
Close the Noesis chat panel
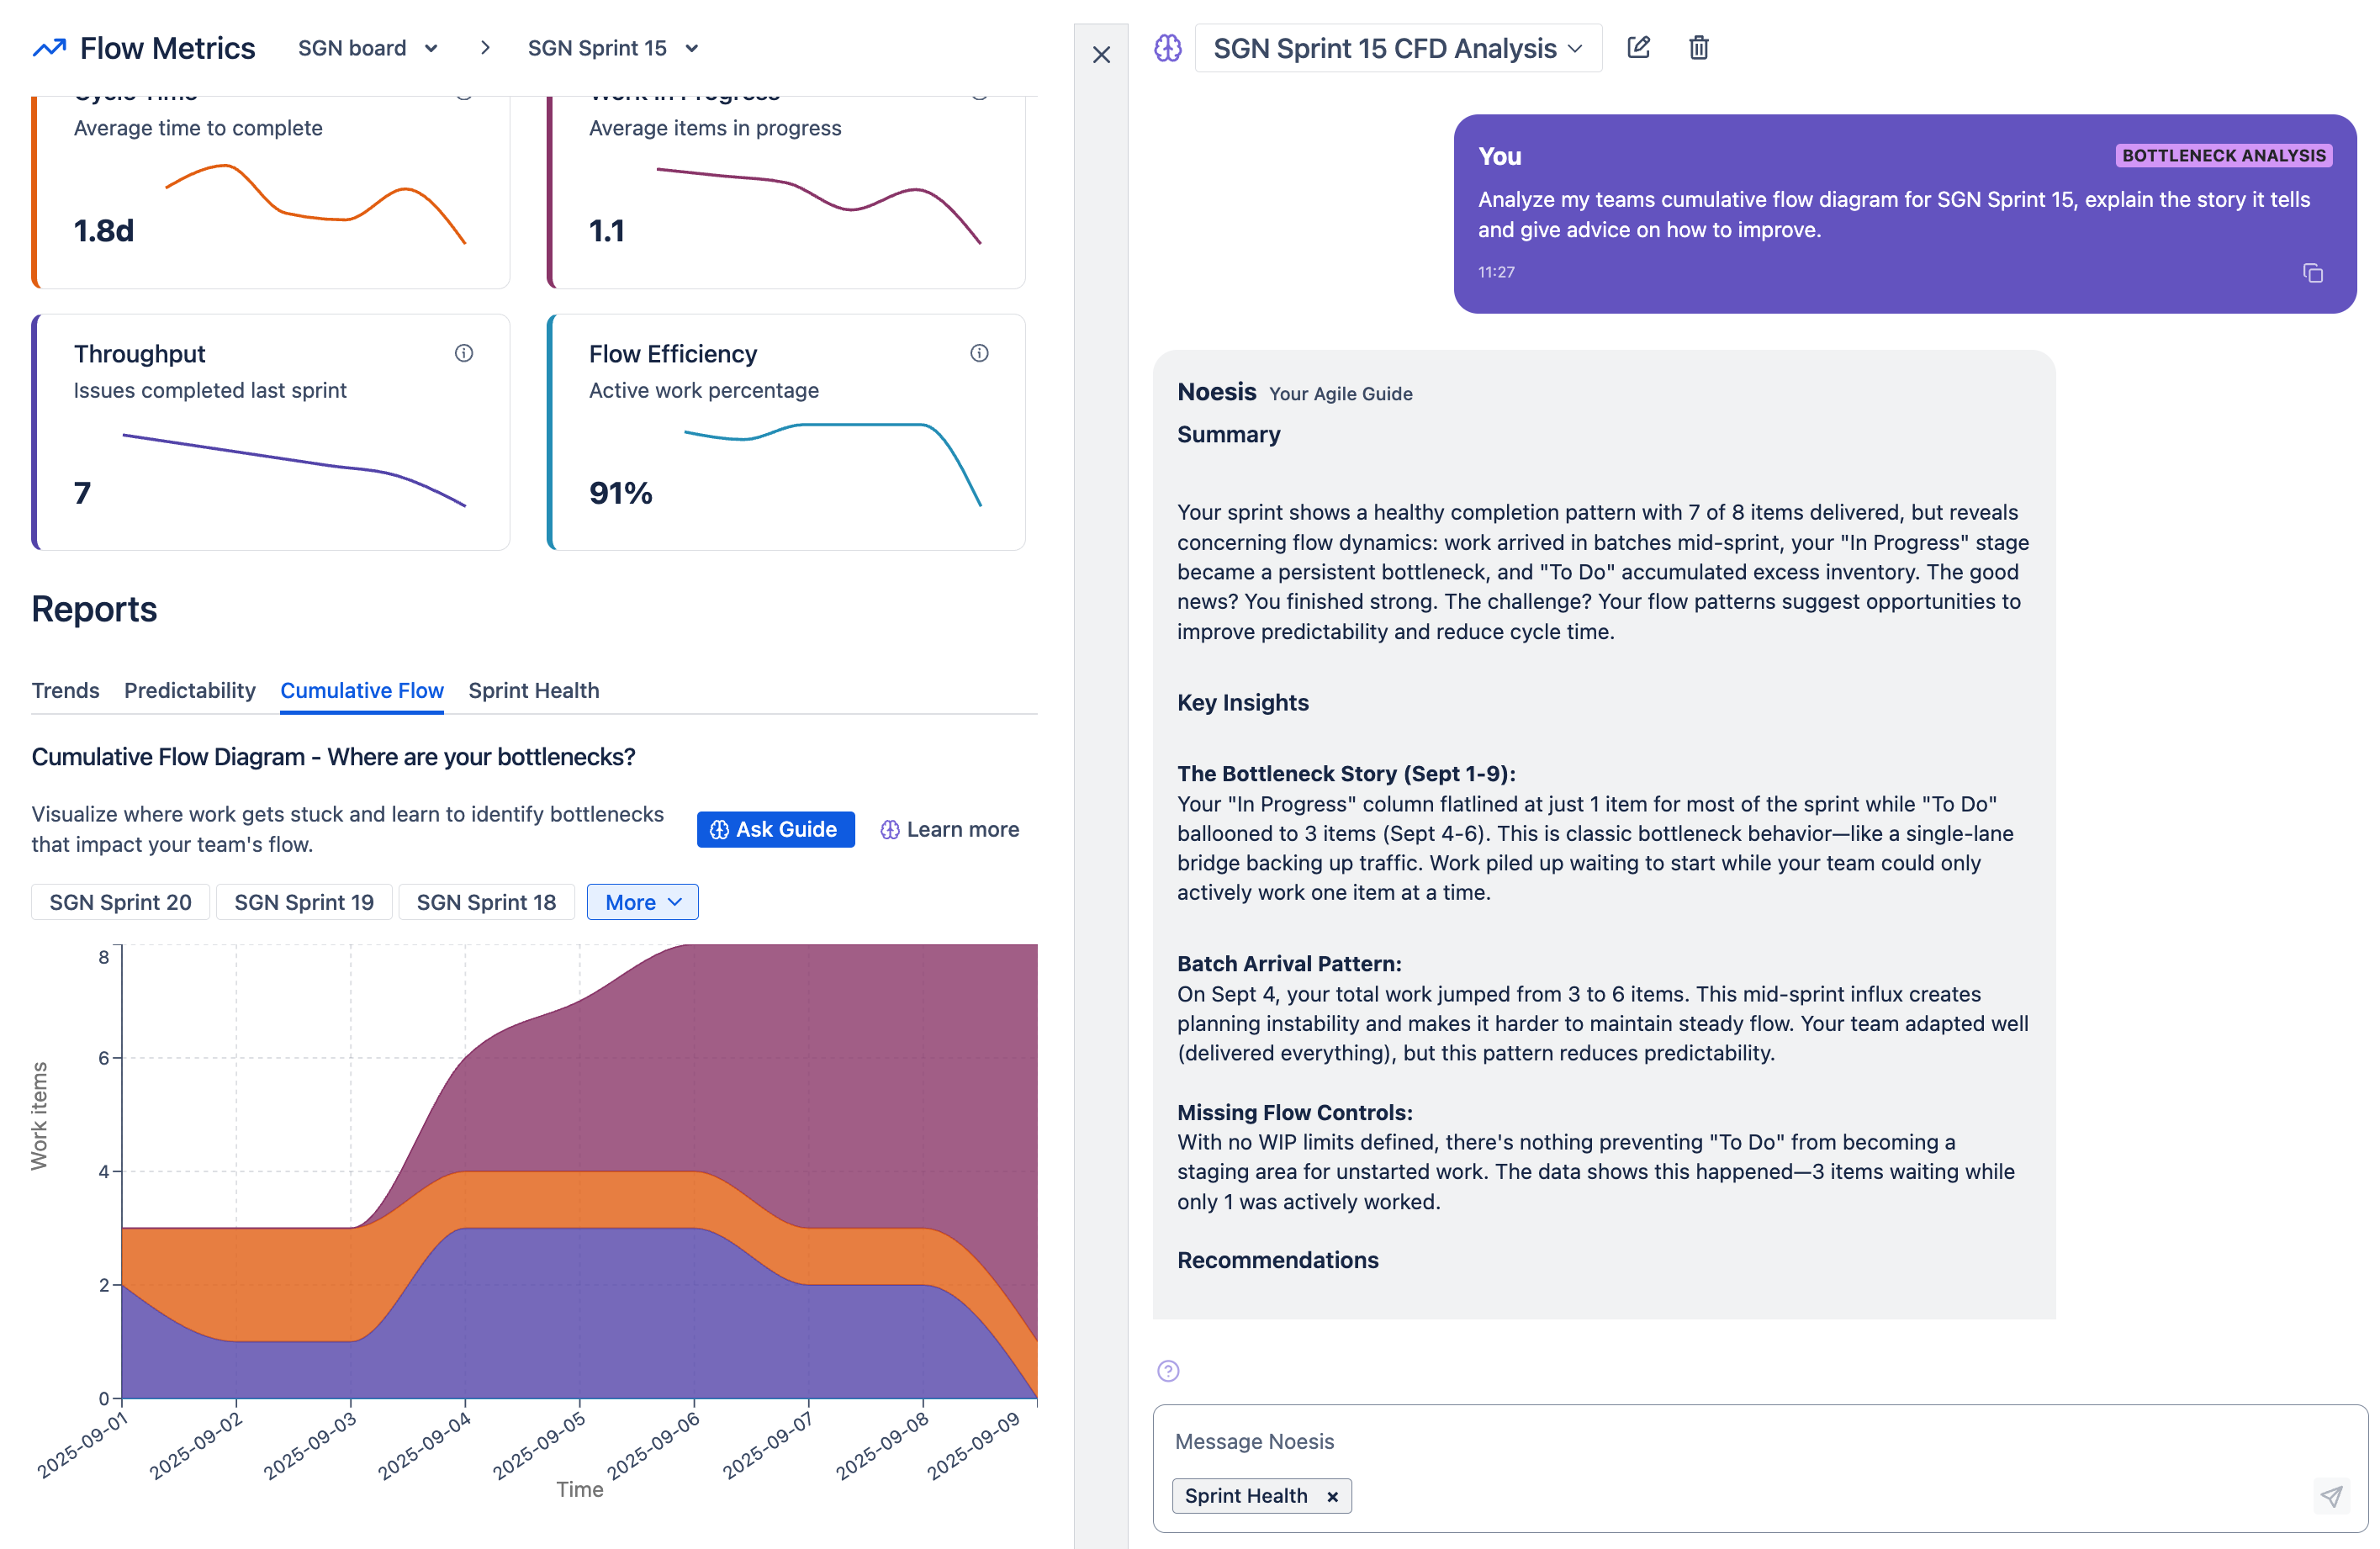pyautogui.click(x=1101, y=55)
